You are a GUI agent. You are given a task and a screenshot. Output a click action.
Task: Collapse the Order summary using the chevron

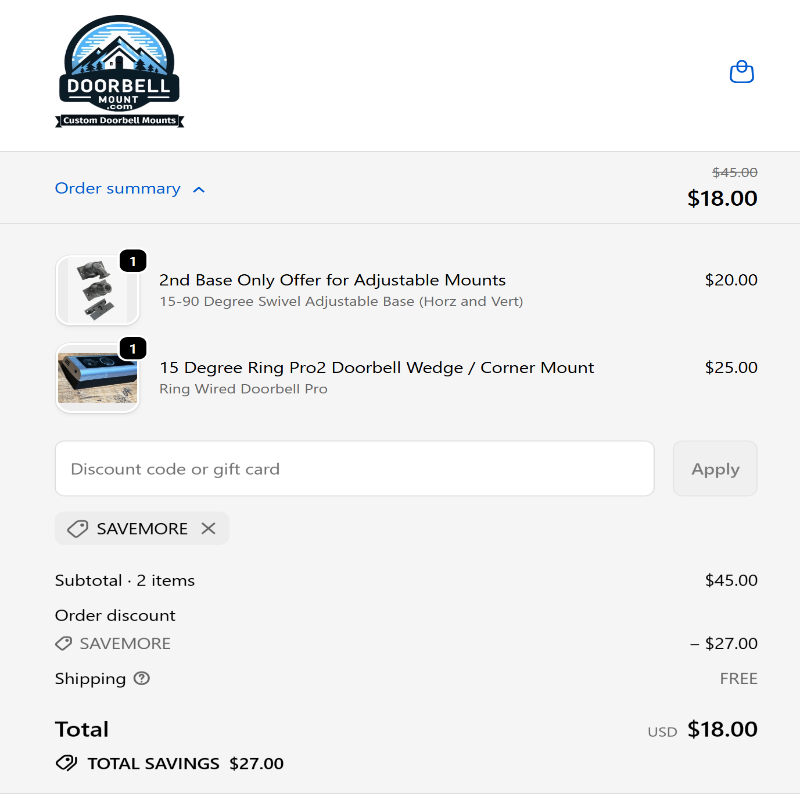pos(199,189)
